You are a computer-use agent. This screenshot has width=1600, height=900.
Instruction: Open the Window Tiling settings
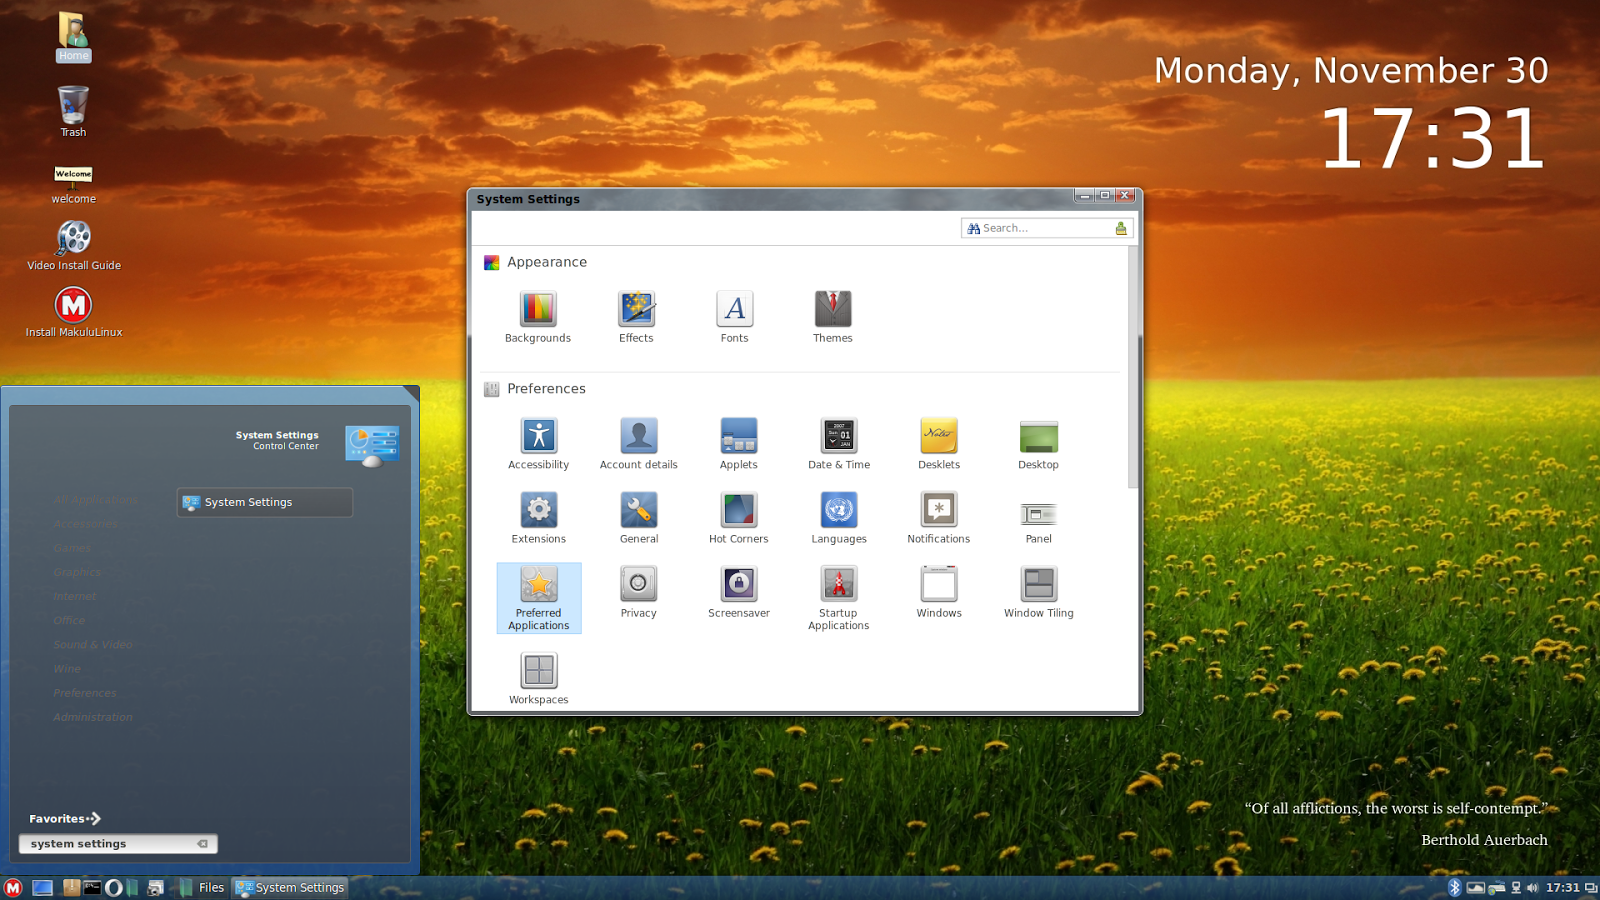click(1038, 592)
